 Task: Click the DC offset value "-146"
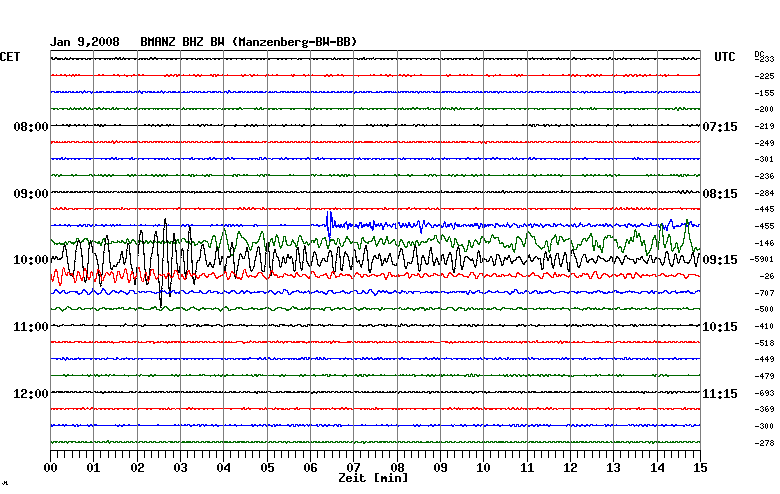click(x=765, y=243)
